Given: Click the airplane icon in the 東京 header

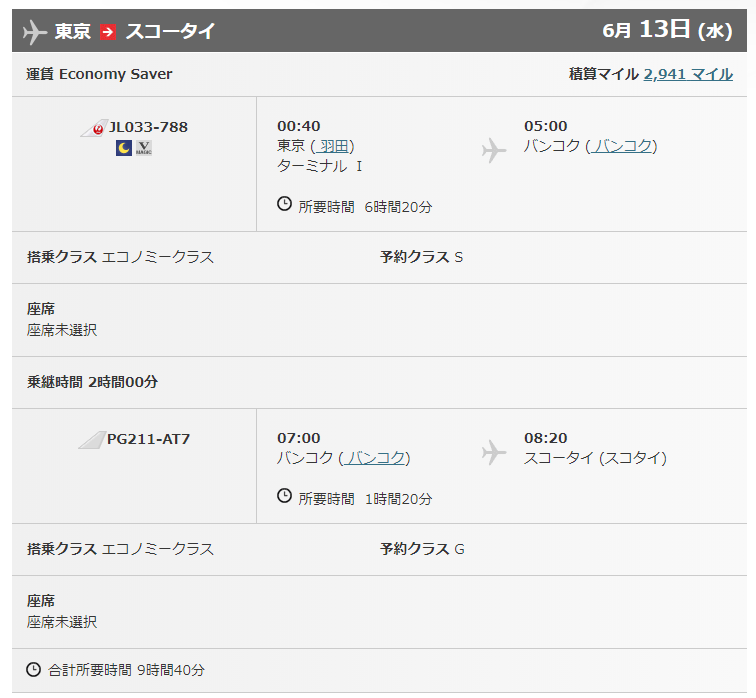Looking at the screenshot, I should [x=35, y=32].
